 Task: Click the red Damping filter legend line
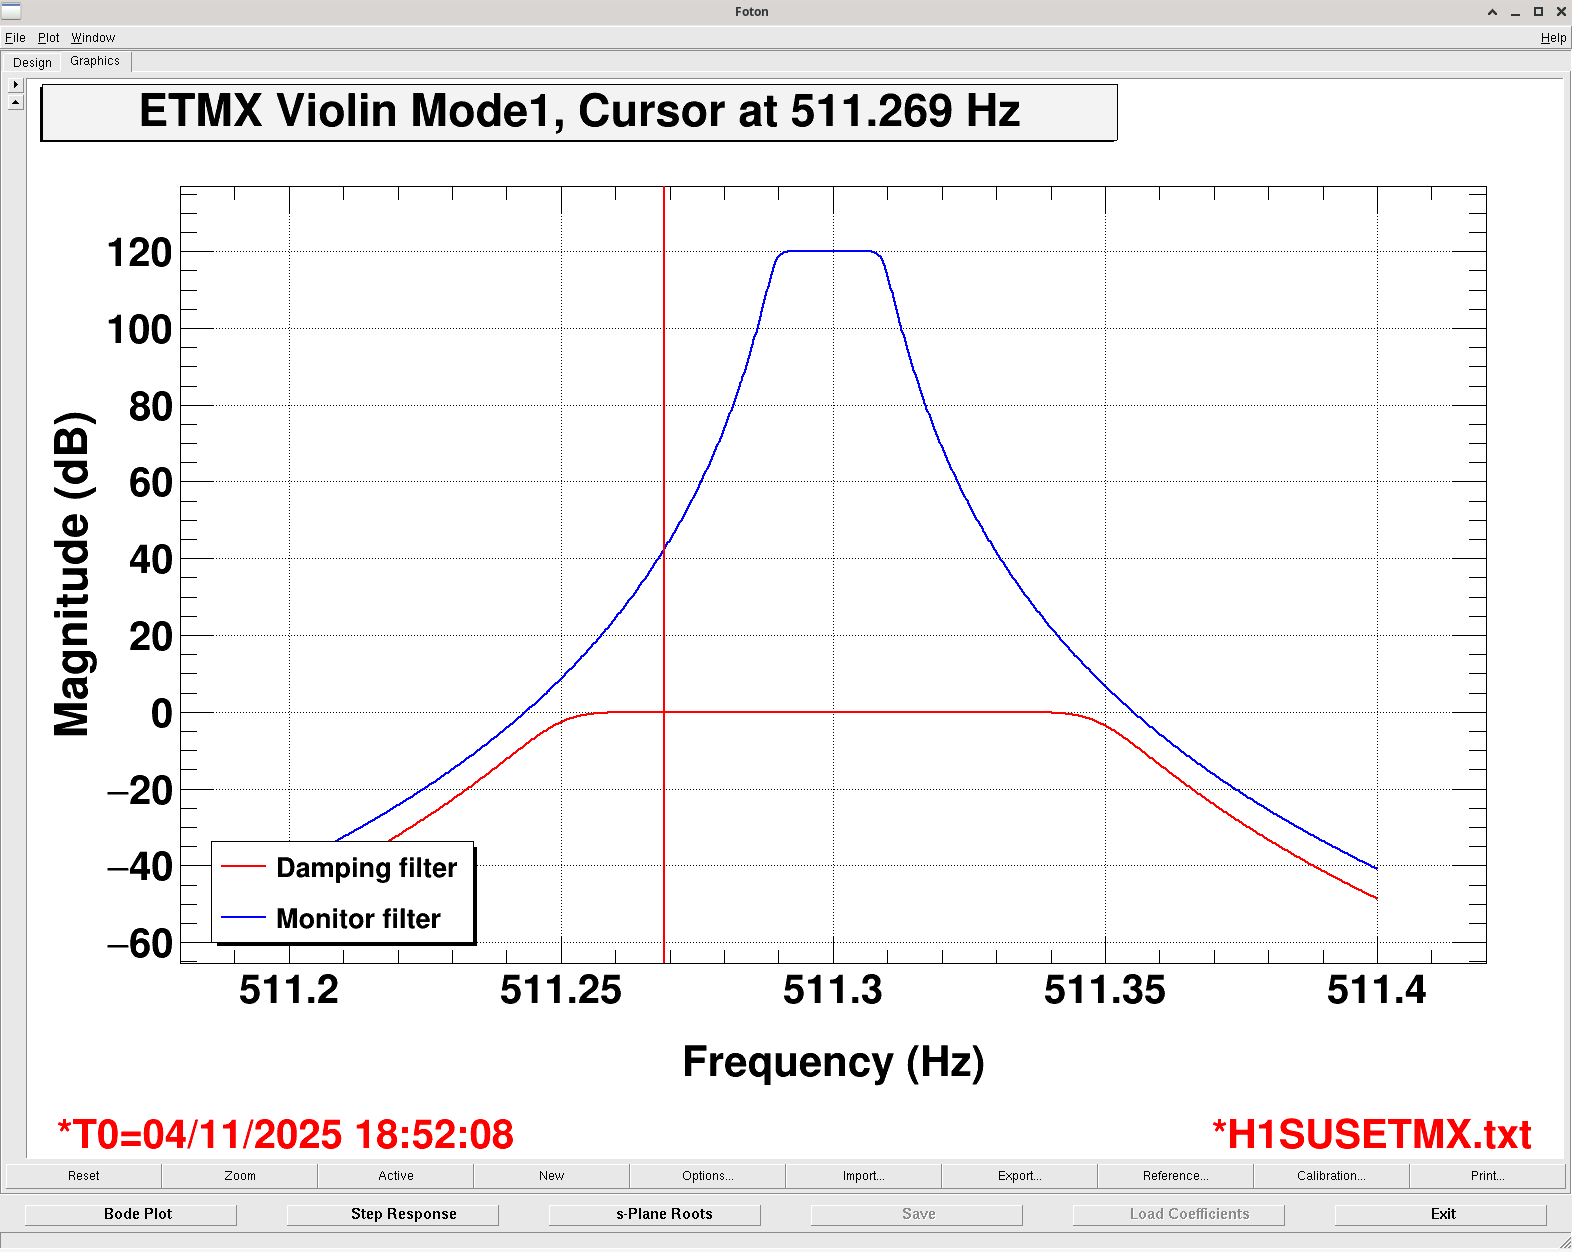243,867
